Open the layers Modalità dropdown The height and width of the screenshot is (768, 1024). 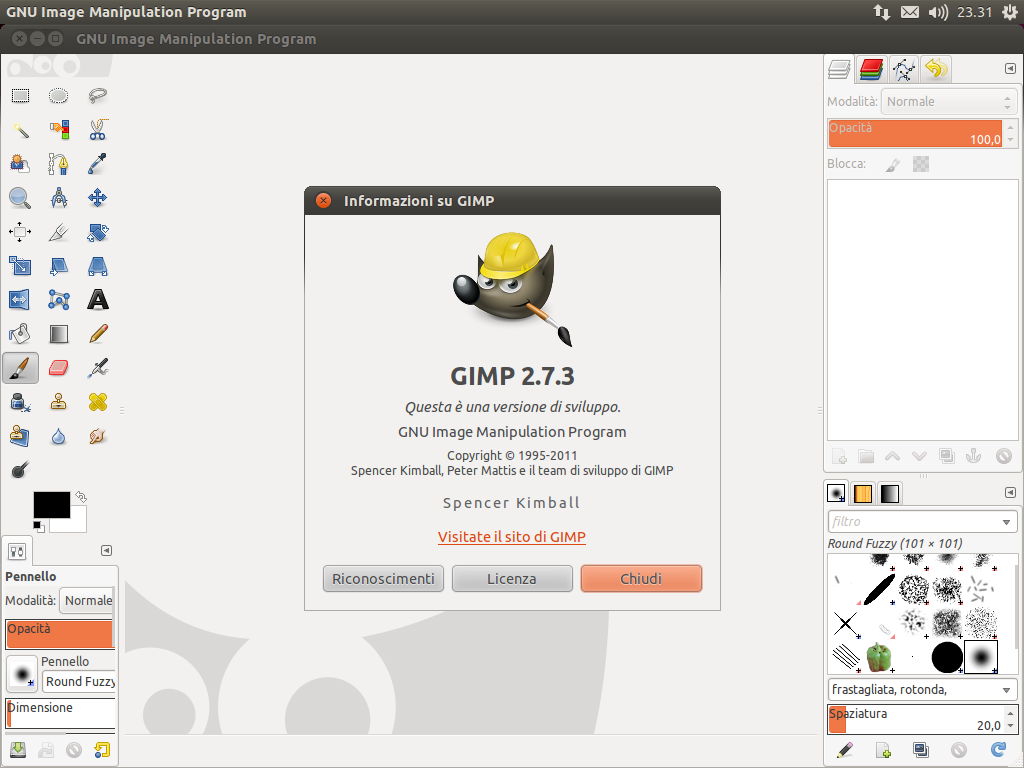[949, 102]
